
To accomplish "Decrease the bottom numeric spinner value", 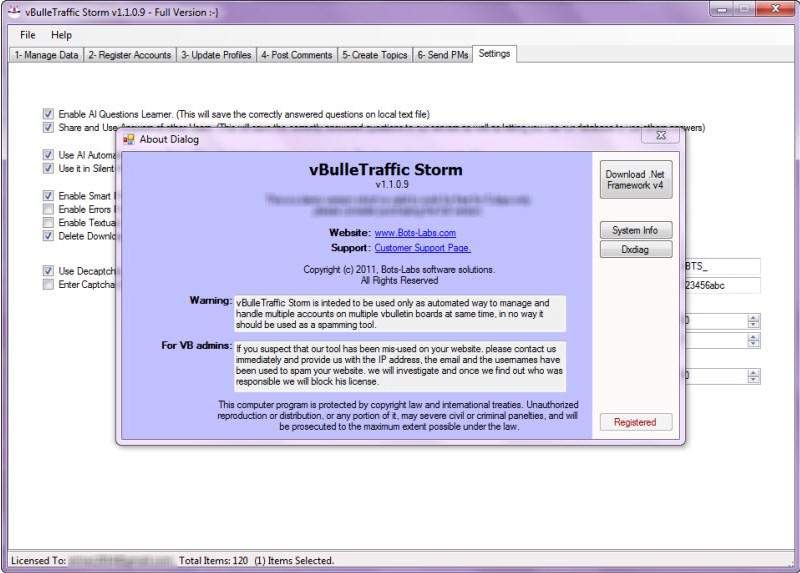I will tap(753, 380).
